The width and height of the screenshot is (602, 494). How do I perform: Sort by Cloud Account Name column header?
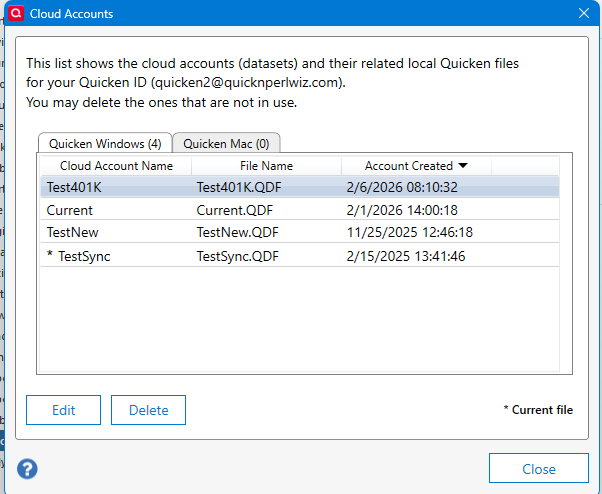point(116,166)
